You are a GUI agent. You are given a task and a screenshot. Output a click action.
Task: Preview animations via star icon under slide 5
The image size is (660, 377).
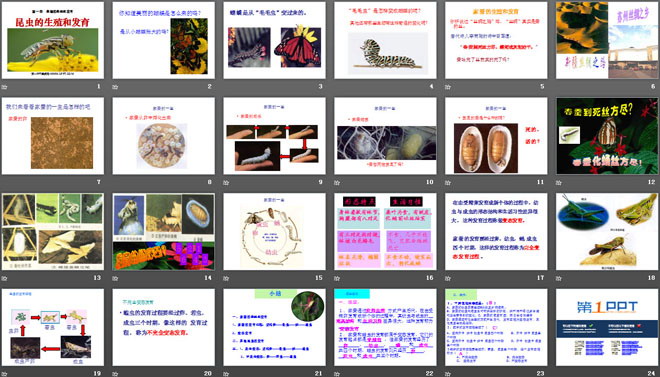coord(448,87)
